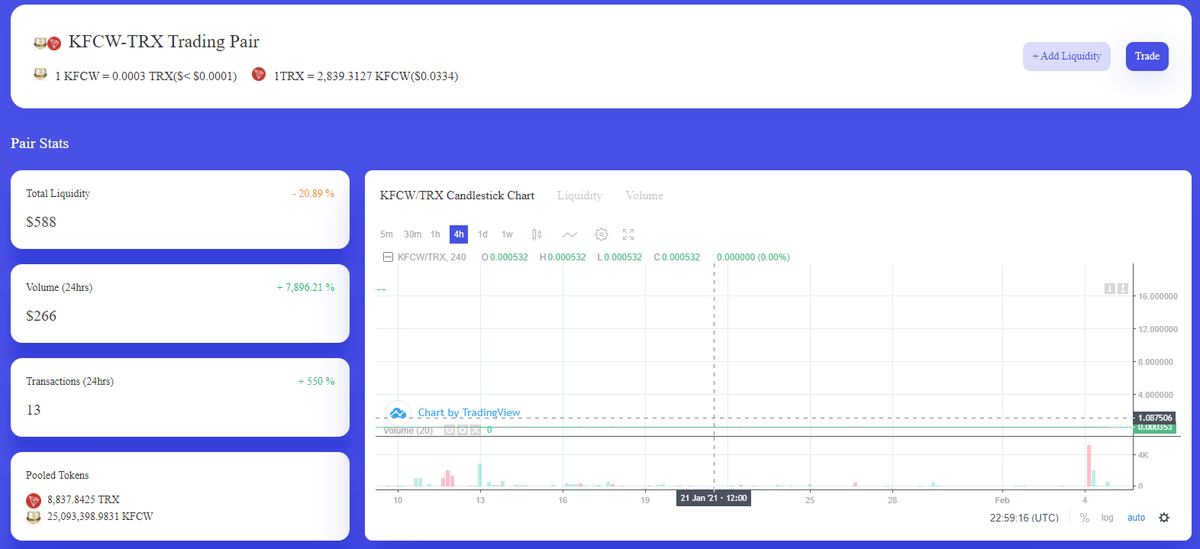Screen dimensions: 1200x549
Task: Click the 1.087506 price axis label
Action: point(1154,417)
